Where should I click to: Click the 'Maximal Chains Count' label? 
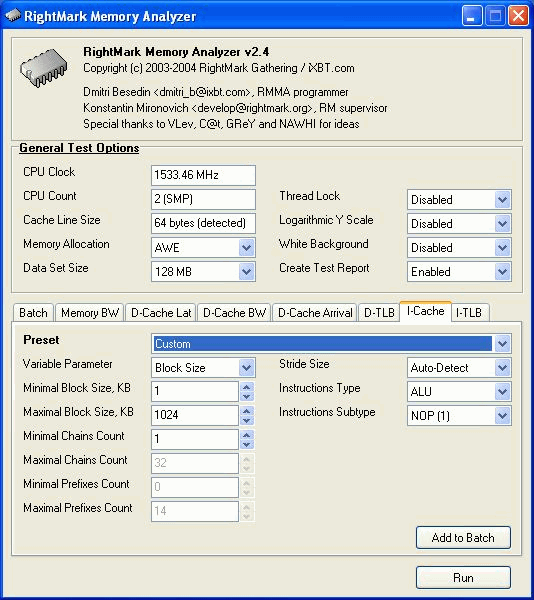tap(75, 460)
